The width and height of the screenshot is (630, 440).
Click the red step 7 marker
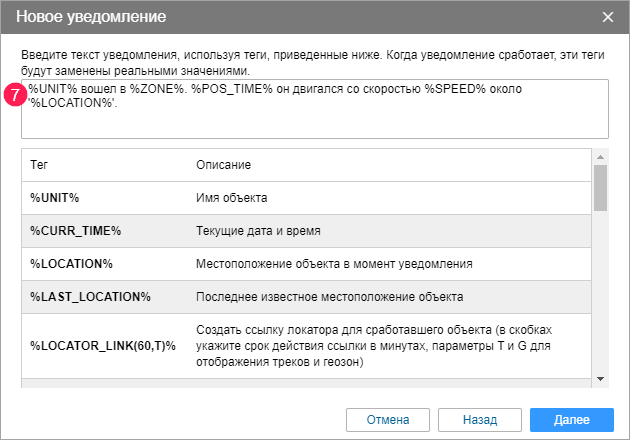pyautogui.click(x=15, y=96)
